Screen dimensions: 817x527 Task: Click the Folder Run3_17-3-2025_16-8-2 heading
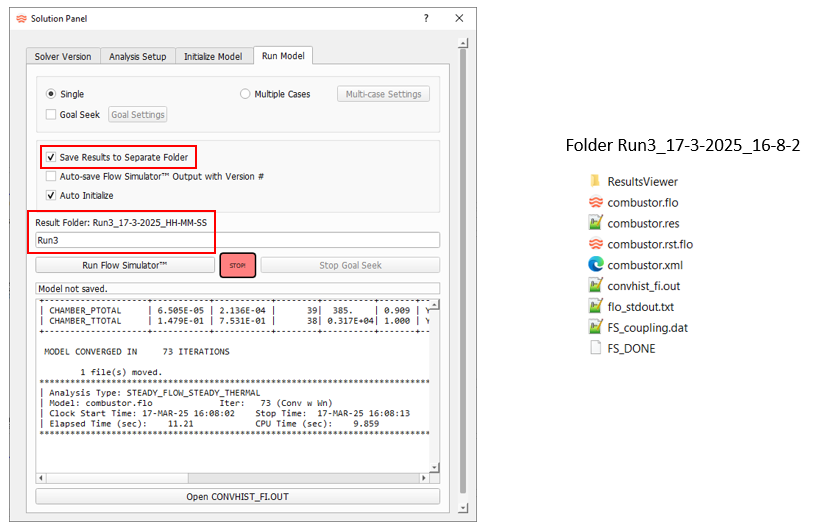pos(683,145)
